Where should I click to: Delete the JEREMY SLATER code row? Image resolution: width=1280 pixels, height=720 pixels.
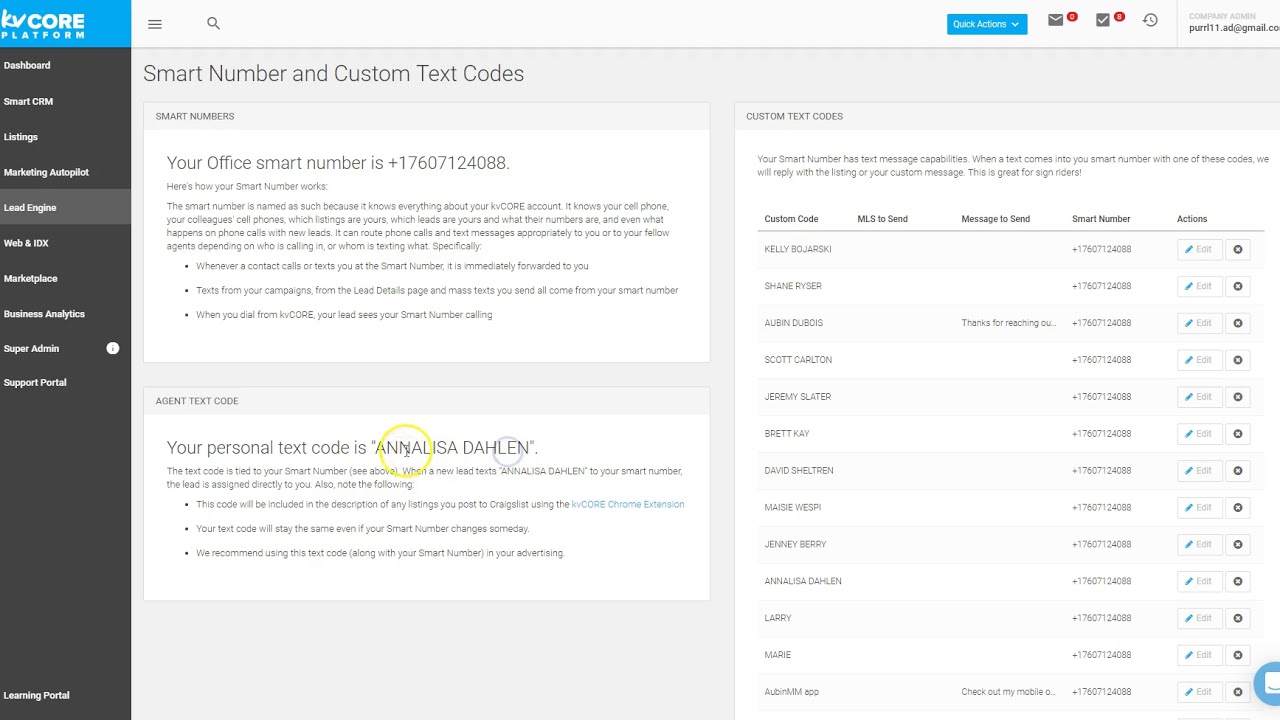coord(1238,397)
